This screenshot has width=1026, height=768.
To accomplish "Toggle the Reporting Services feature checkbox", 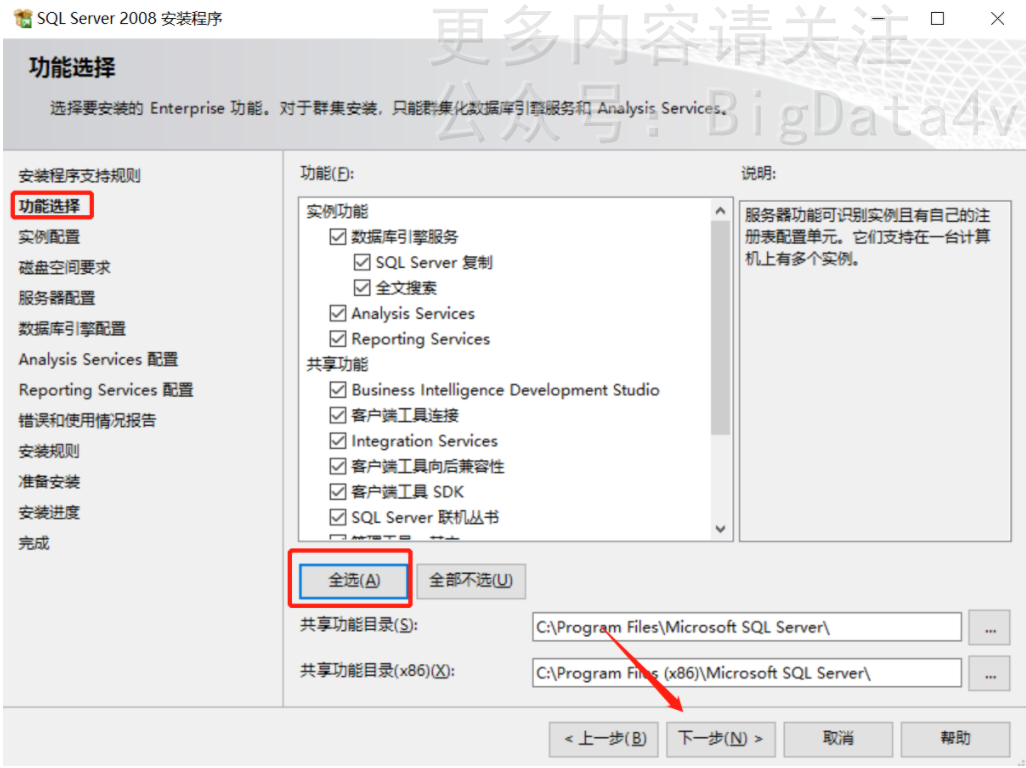I will (x=338, y=339).
